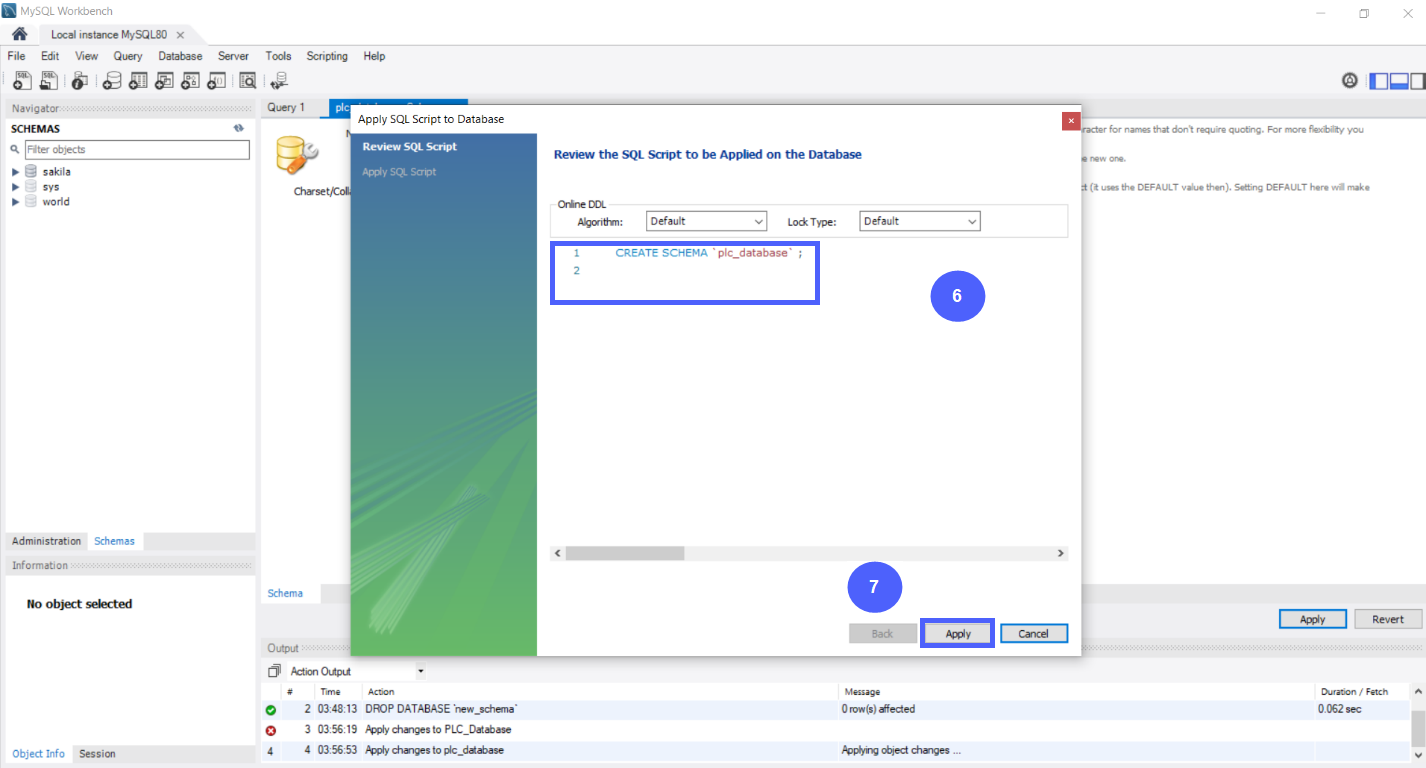Image resolution: width=1426 pixels, height=768 pixels.
Task: Open the Query menu
Action: 128,56
